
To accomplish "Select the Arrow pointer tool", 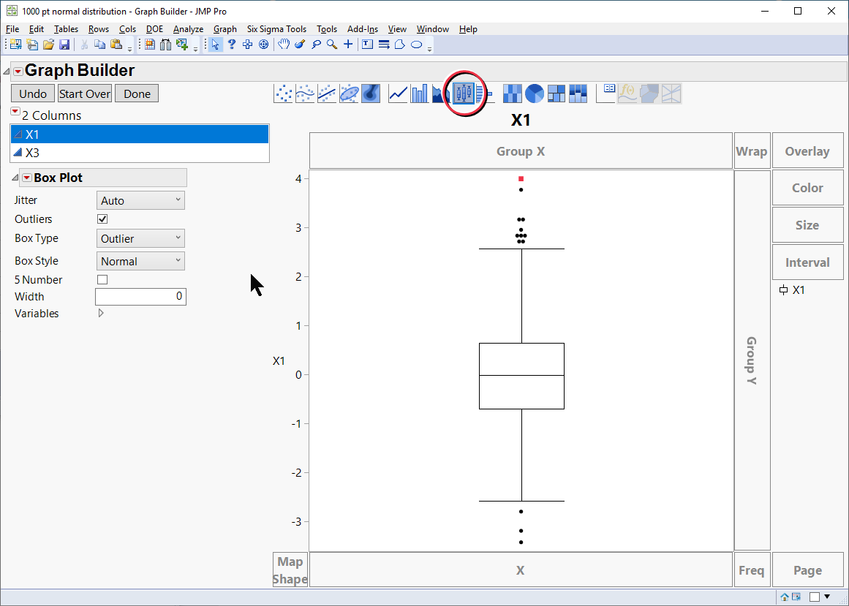I will pyautogui.click(x=215, y=45).
